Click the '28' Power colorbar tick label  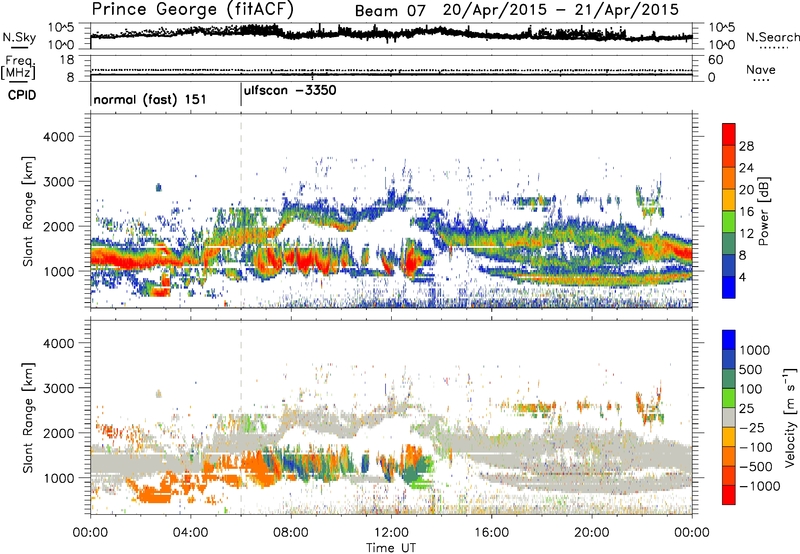click(x=746, y=146)
